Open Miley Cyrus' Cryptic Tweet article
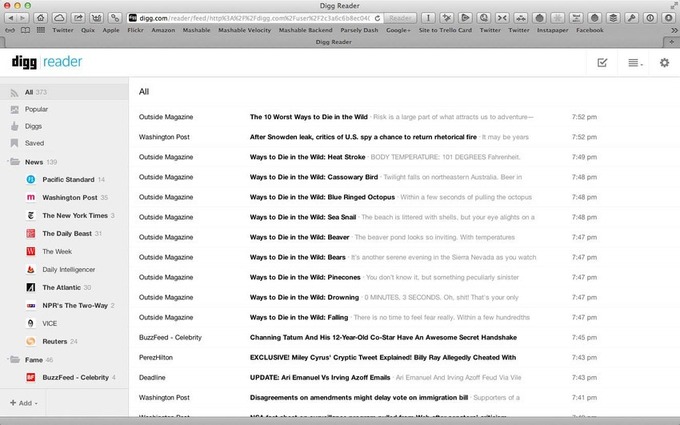This screenshot has width=680, height=425. point(383,357)
